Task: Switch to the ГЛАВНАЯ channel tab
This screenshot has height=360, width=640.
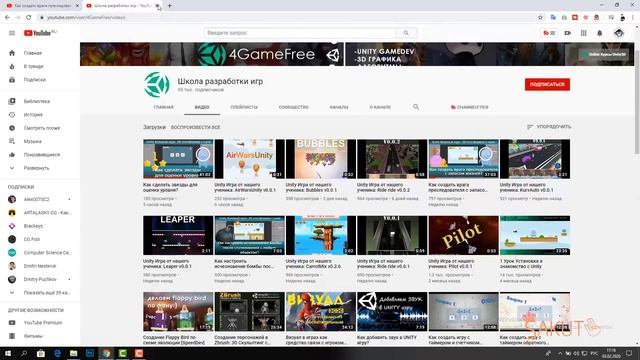Action: click(x=164, y=107)
